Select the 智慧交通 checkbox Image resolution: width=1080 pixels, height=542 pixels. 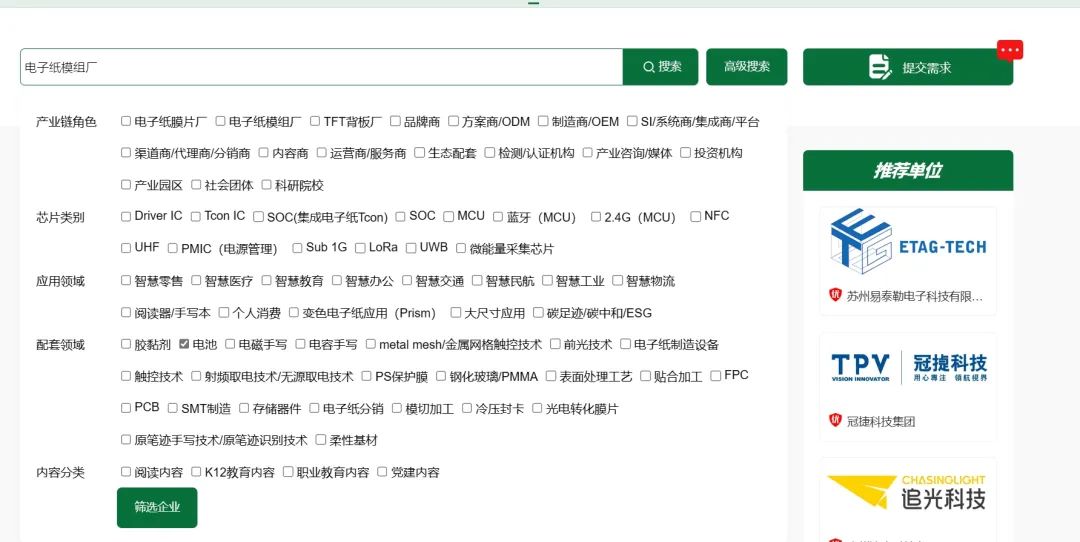pos(407,280)
